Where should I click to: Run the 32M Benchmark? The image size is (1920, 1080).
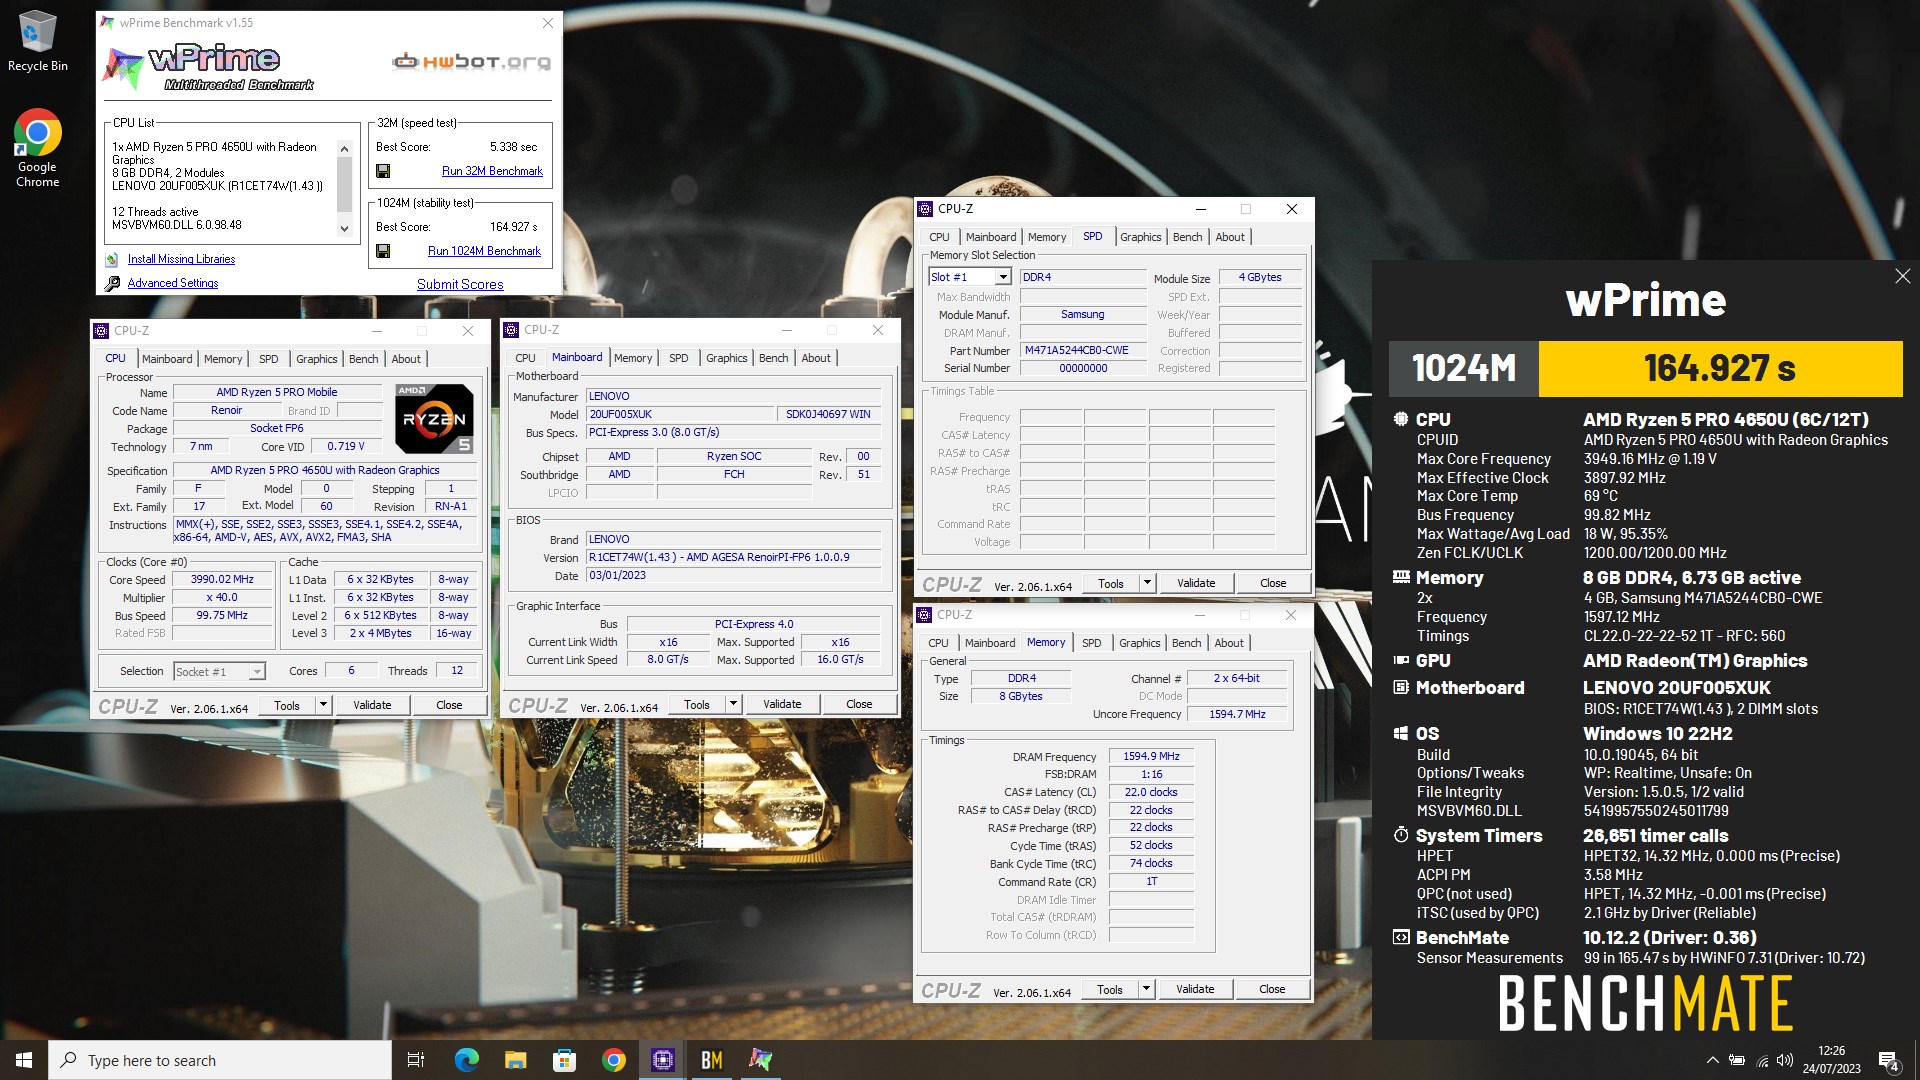(x=492, y=172)
